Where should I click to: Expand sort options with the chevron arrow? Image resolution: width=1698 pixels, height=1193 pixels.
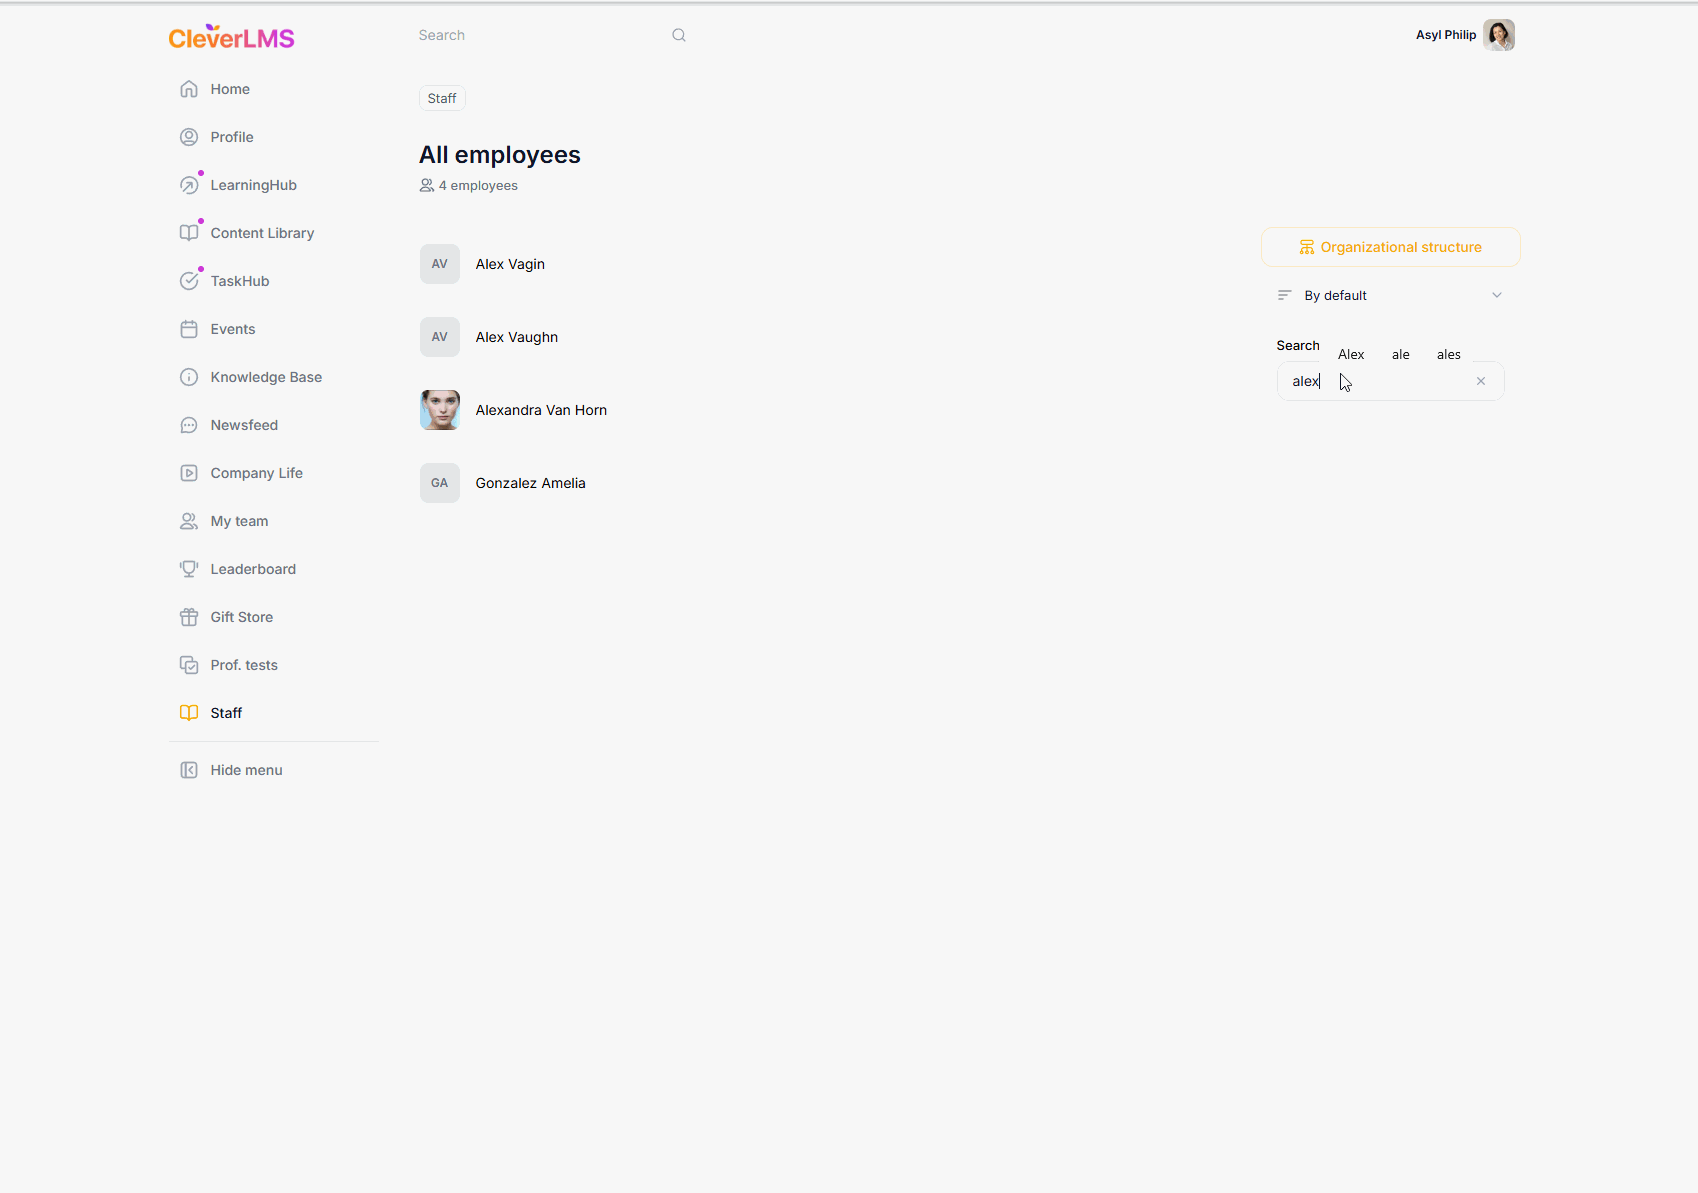coord(1497,295)
